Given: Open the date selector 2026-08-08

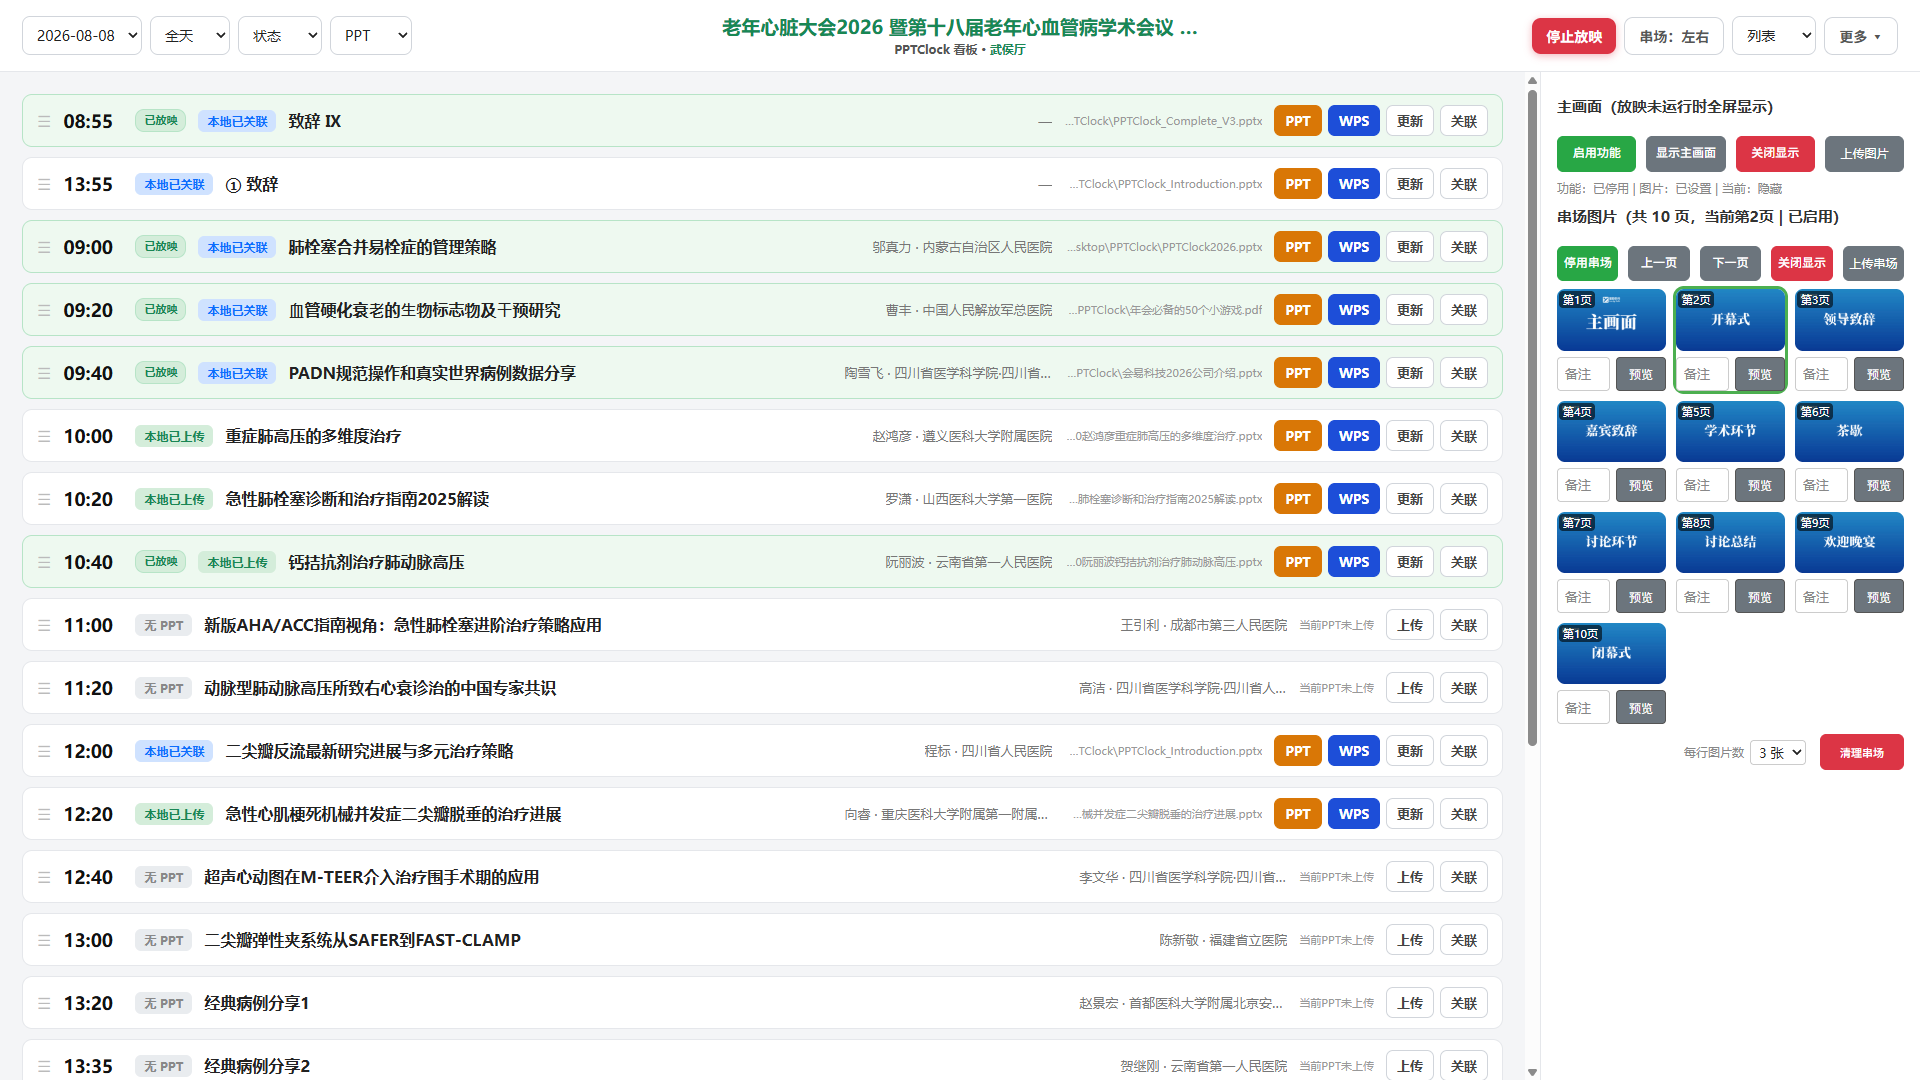Looking at the screenshot, I should pyautogui.click(x=82, y=36).
